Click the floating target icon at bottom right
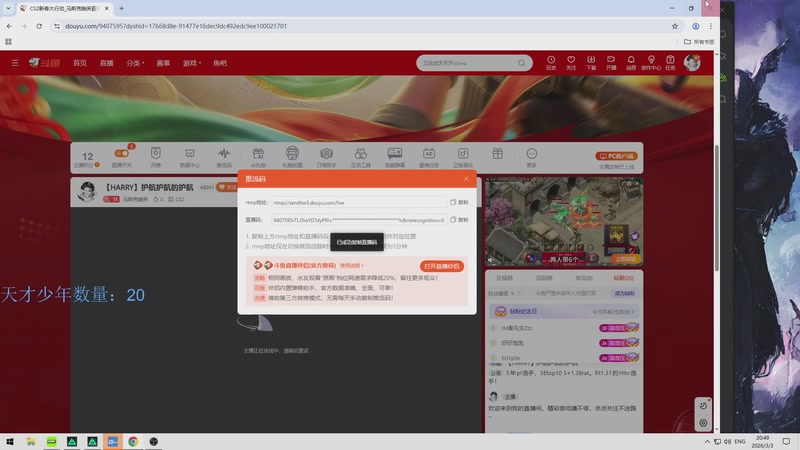The image size is (800, 450). tap(703, 423)
